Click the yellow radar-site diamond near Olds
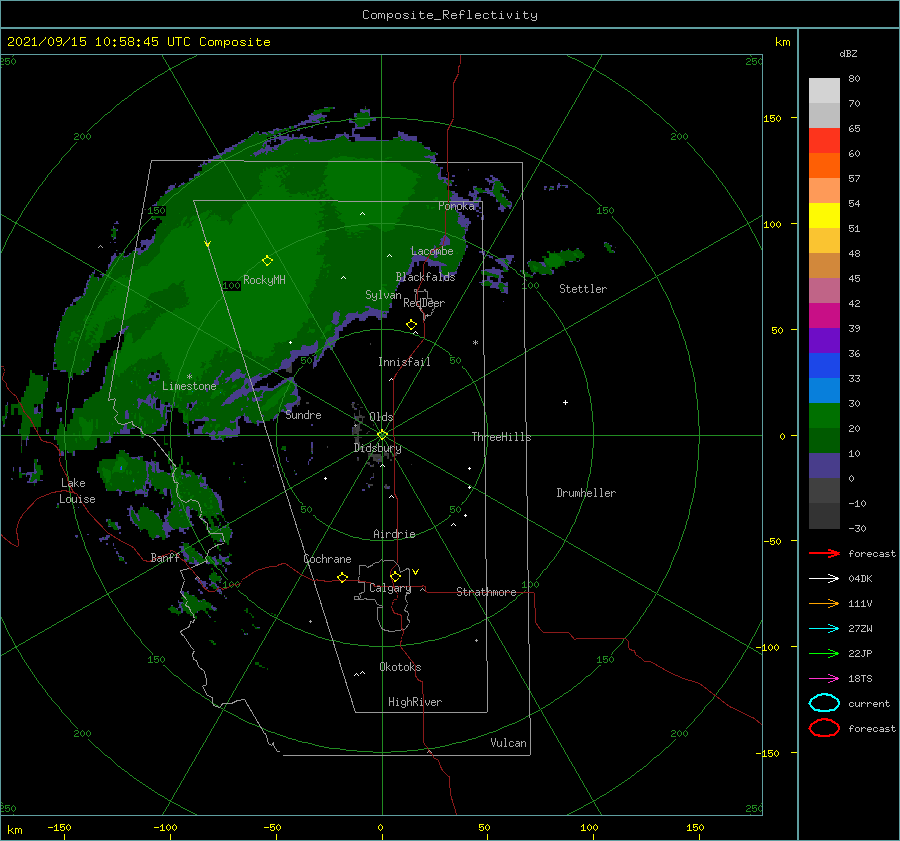This screenshot has height=841, width=900. tap(382, 435)
